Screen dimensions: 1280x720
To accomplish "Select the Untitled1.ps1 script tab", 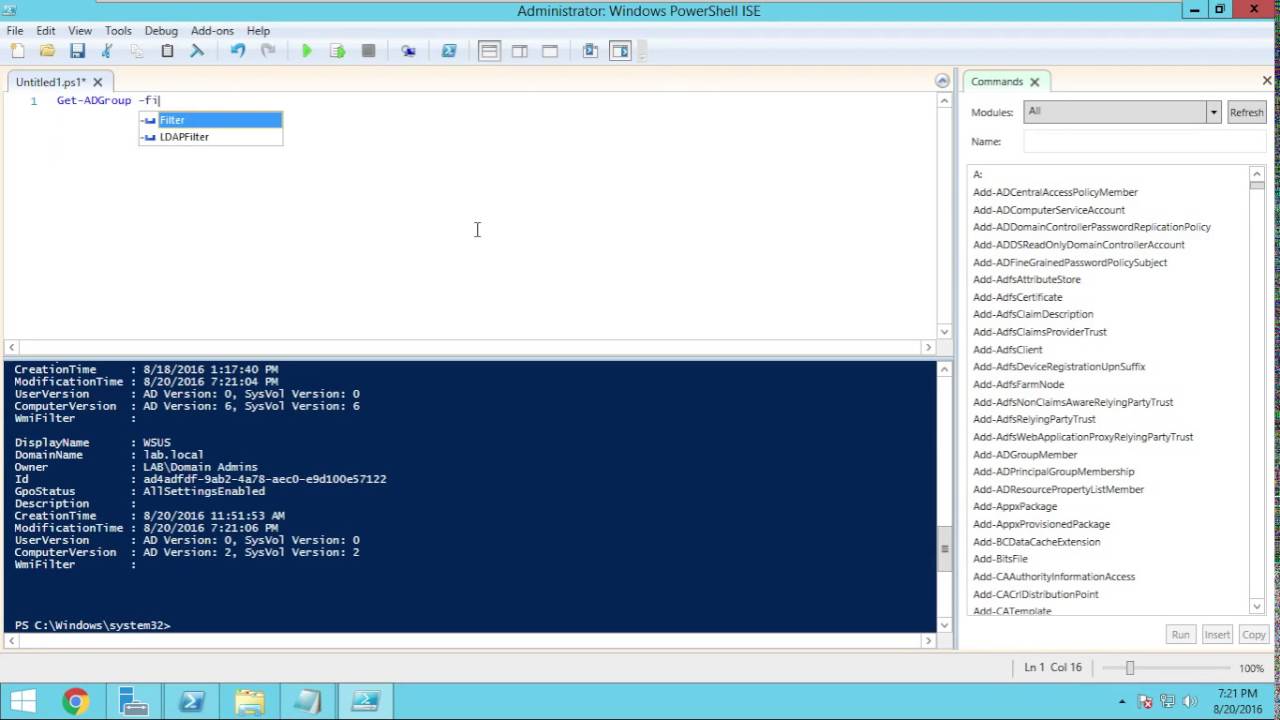I will tap(51, 82).
